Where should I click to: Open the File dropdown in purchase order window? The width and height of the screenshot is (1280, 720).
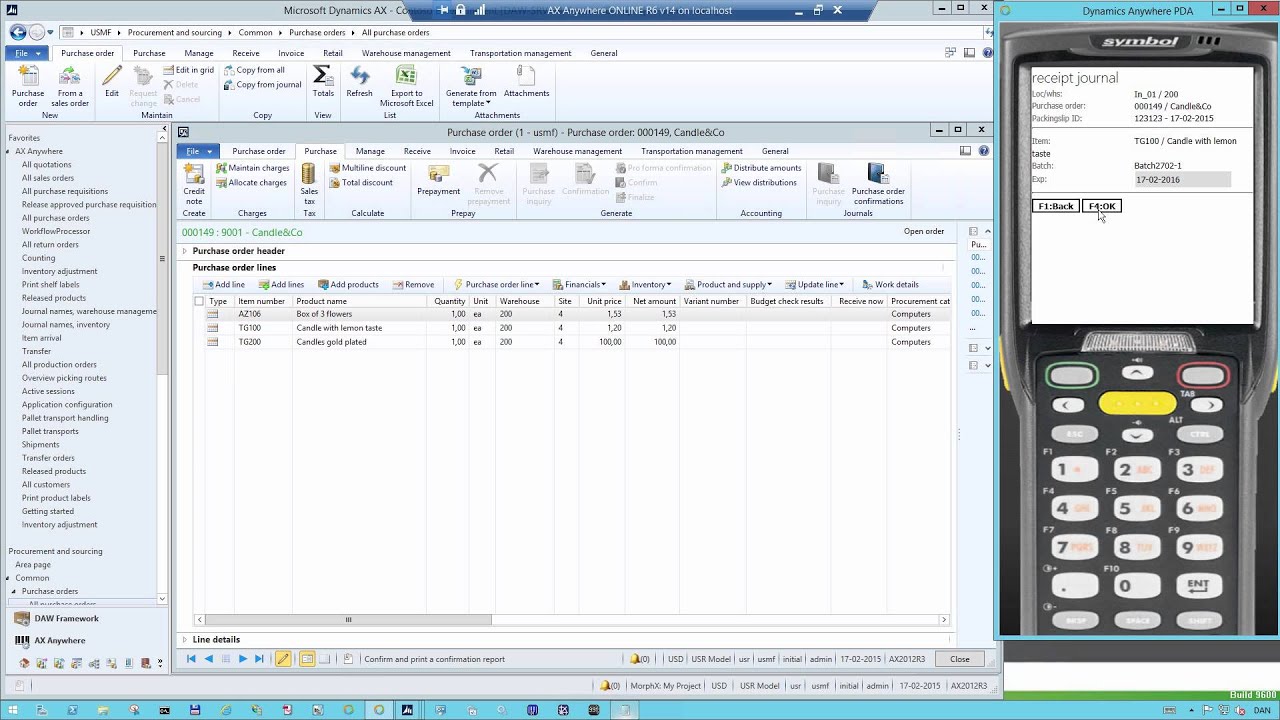(x=199, y=151)
